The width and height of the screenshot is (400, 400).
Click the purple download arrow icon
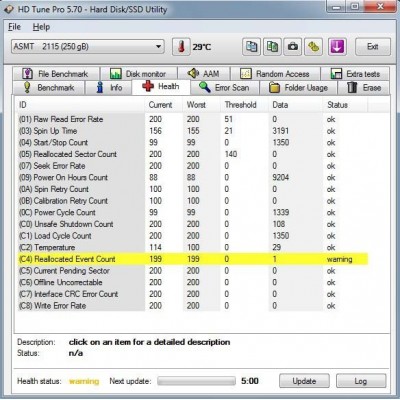coord(337,47)
